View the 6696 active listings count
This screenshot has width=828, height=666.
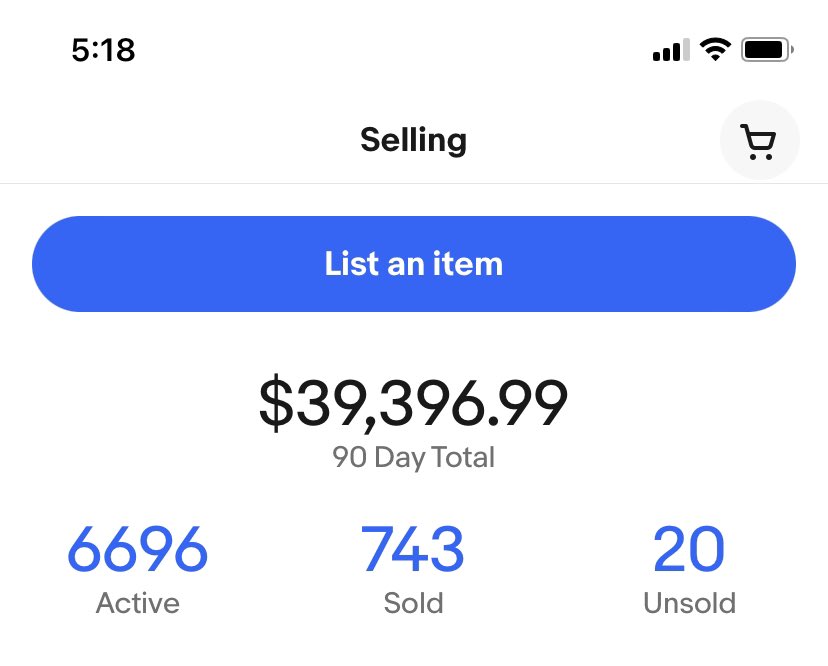pyautogui.click(x=137, y=549)
